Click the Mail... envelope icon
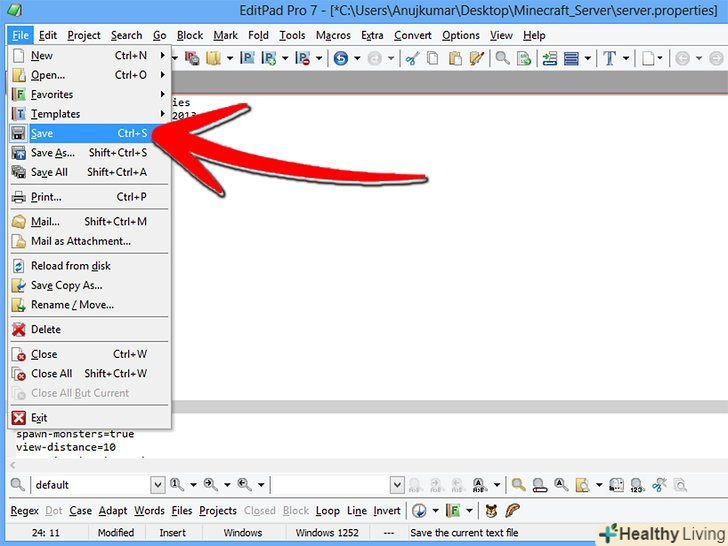This screenshot has height=546, width=728. (19, 221)
